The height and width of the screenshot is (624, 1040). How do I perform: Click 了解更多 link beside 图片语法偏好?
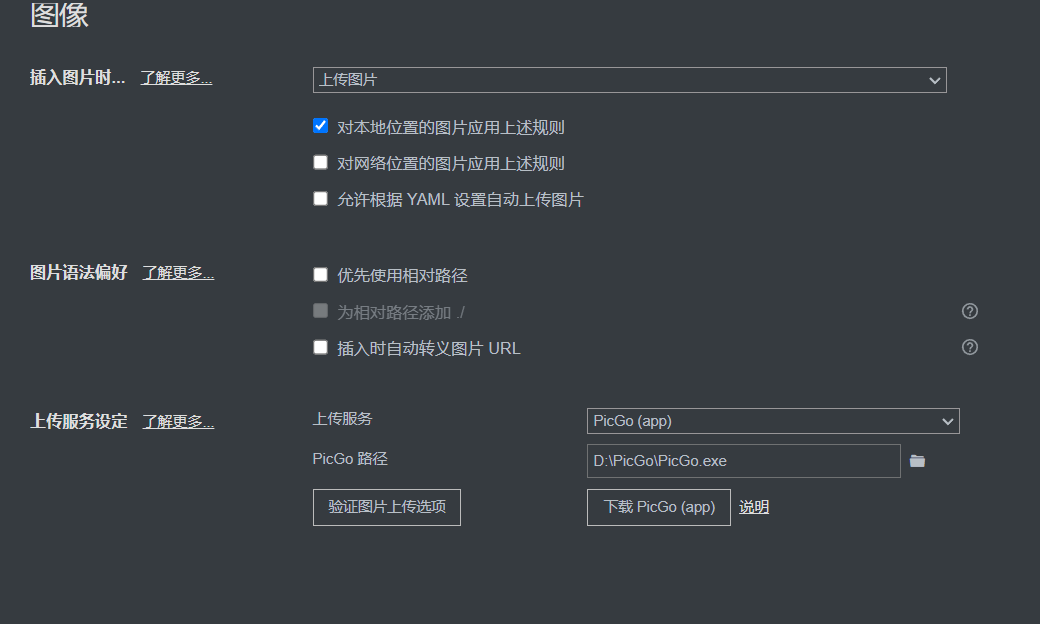pos(178,273)
